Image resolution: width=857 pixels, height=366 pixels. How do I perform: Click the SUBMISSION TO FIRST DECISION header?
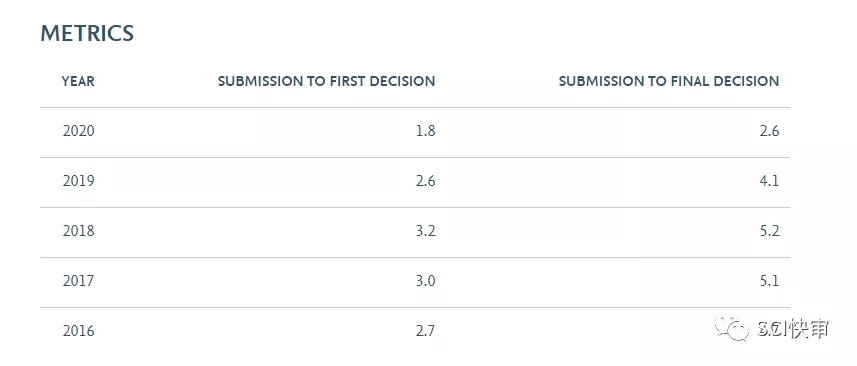point(326,81)
